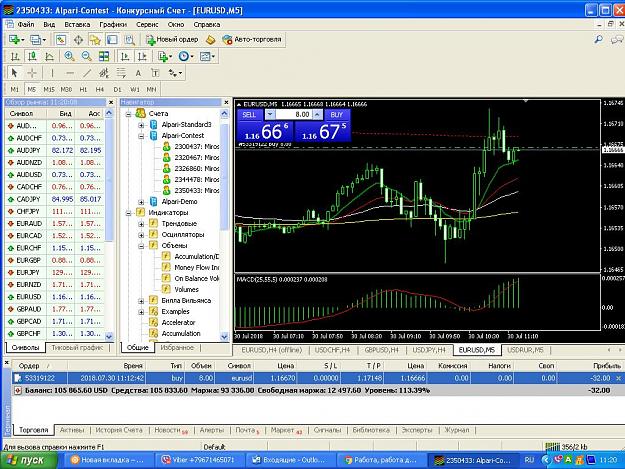This screenshot has height=469, width=625.
Task: Collapse the Объемы indicators folder
Action: tap(141, 246)
